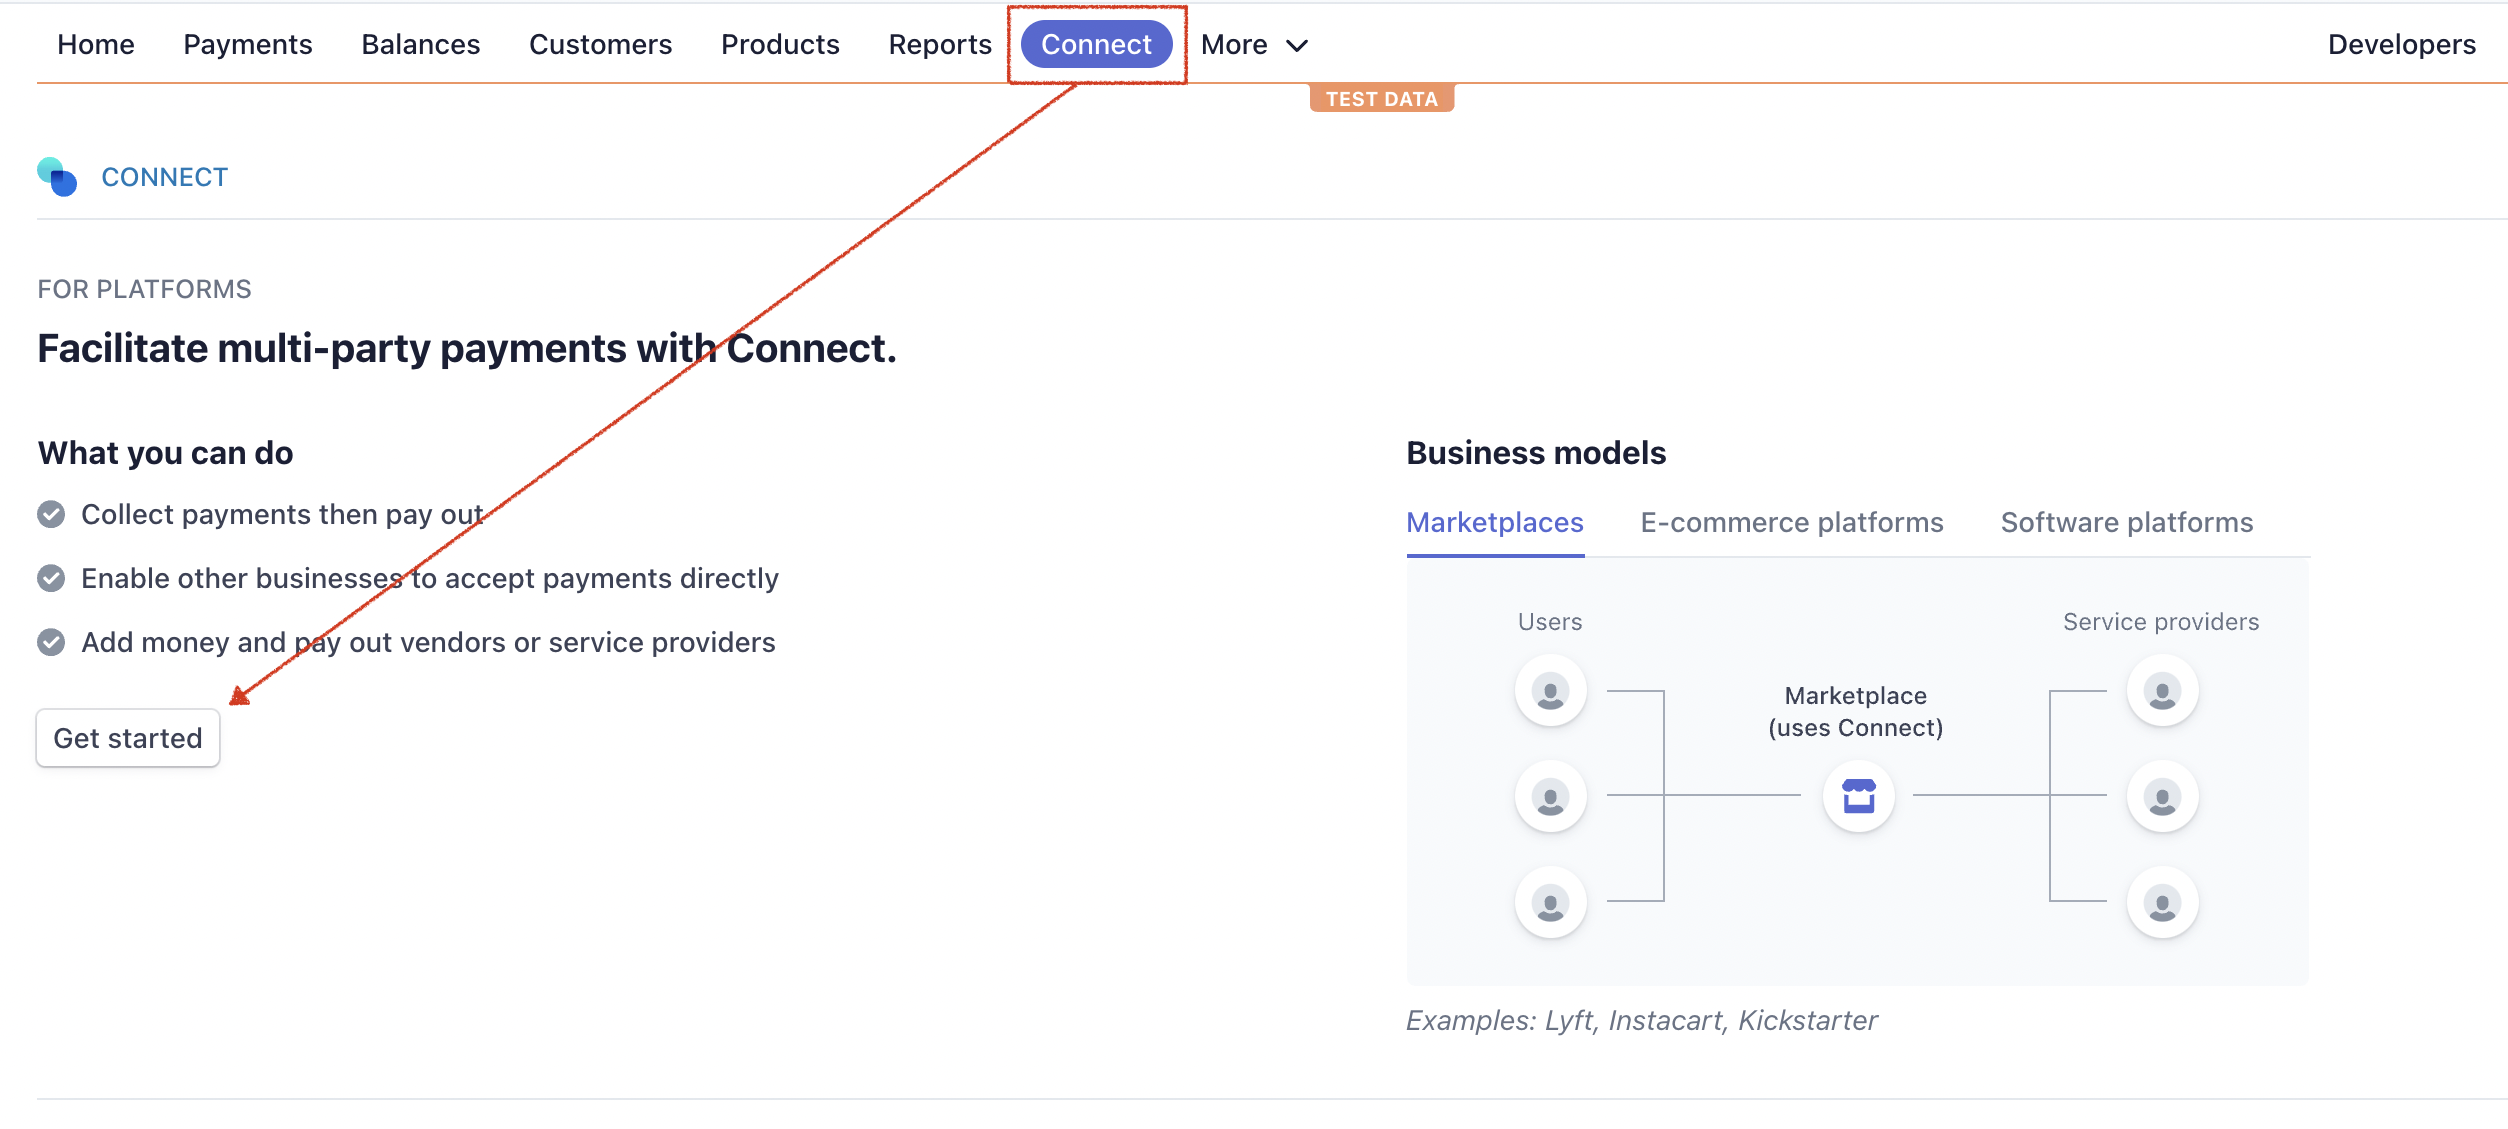This screenshot has width=2508, height=1129.
Task: Switch to the Software platforms tab
Action: [x=2126, y=522]
